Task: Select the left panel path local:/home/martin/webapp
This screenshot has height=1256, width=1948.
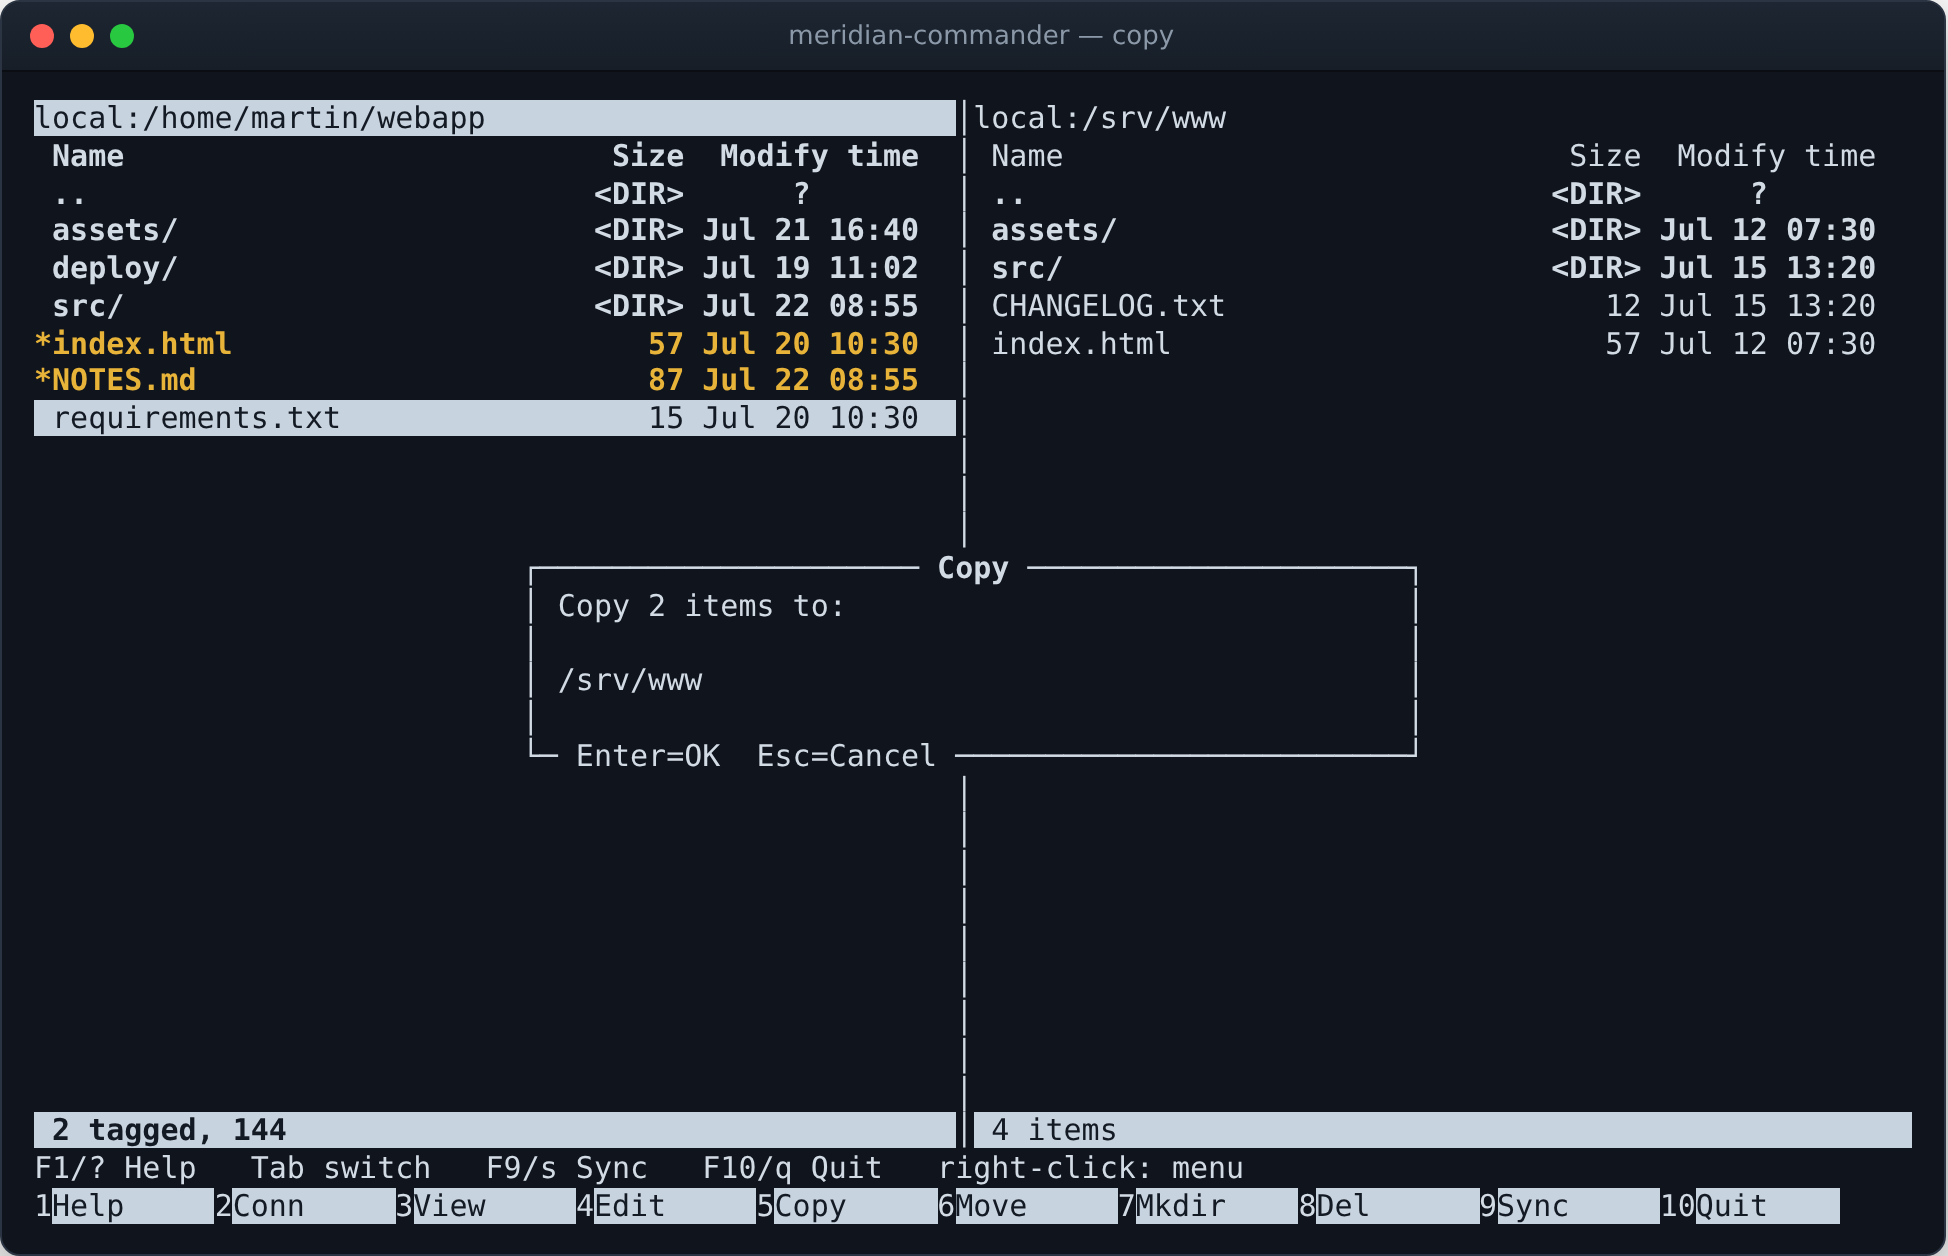Action: pyautogui.click(x=495, y=118)
